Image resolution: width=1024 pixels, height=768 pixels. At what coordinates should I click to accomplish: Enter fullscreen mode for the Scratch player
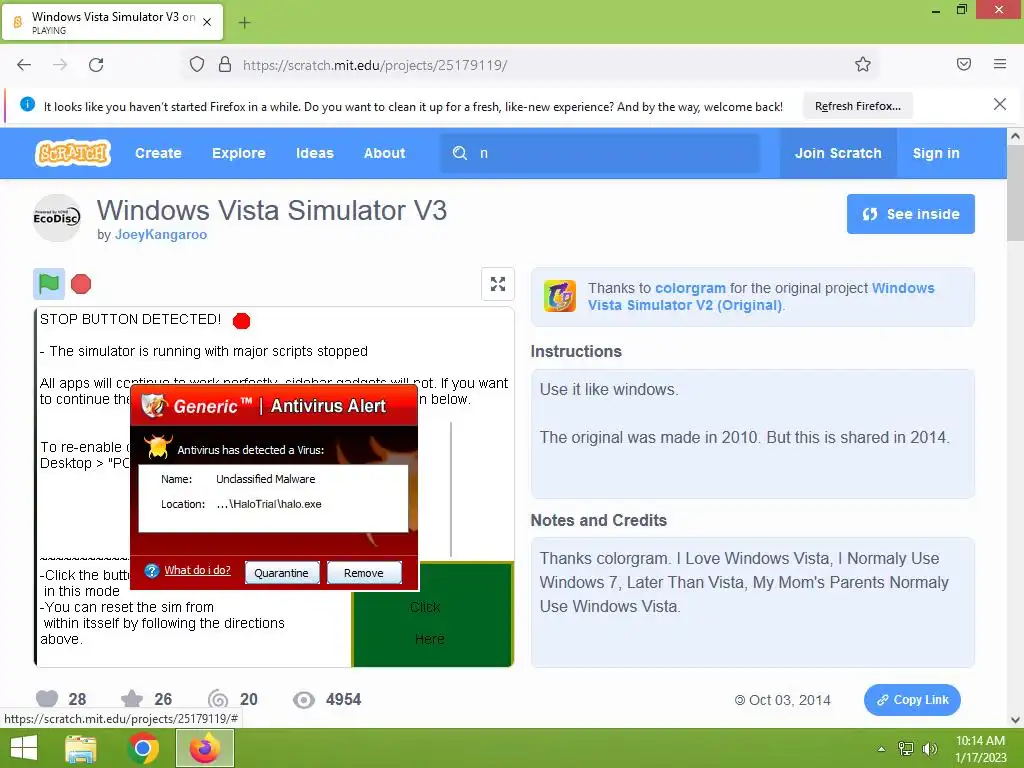498,284
